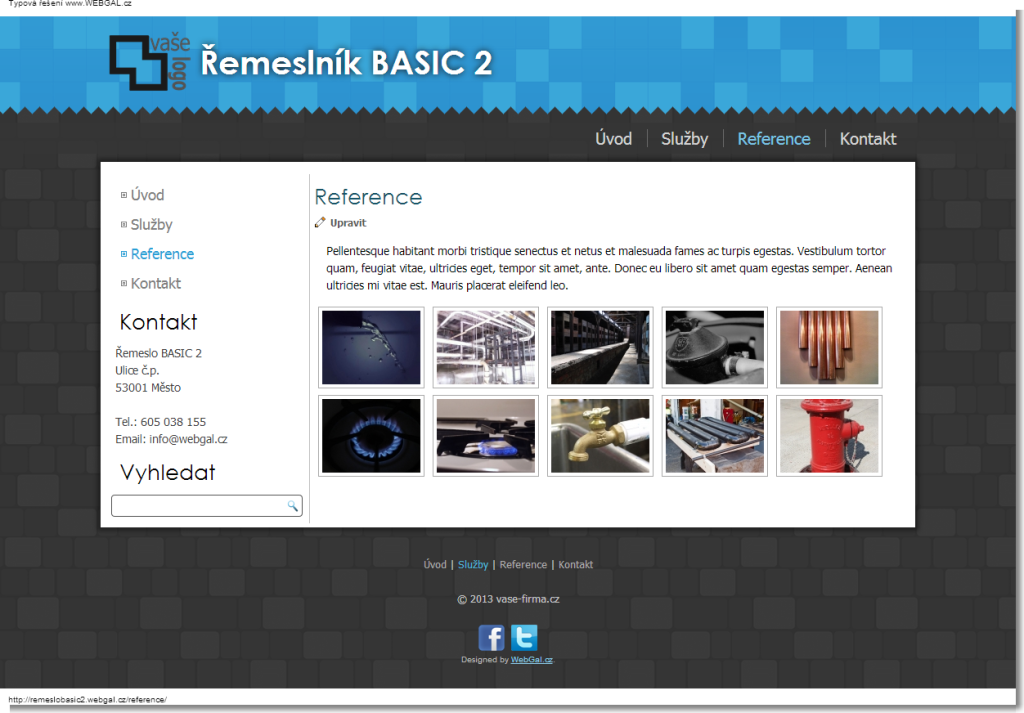This screenshot has width=1024, height=713.
Task: Open Úvod in the sidebar menu
Action: [x=148, y=195]
